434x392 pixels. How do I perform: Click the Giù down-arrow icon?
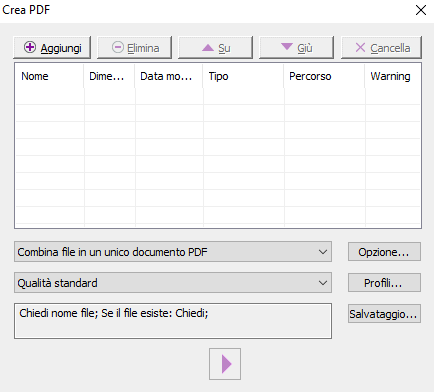click(287, 47)
